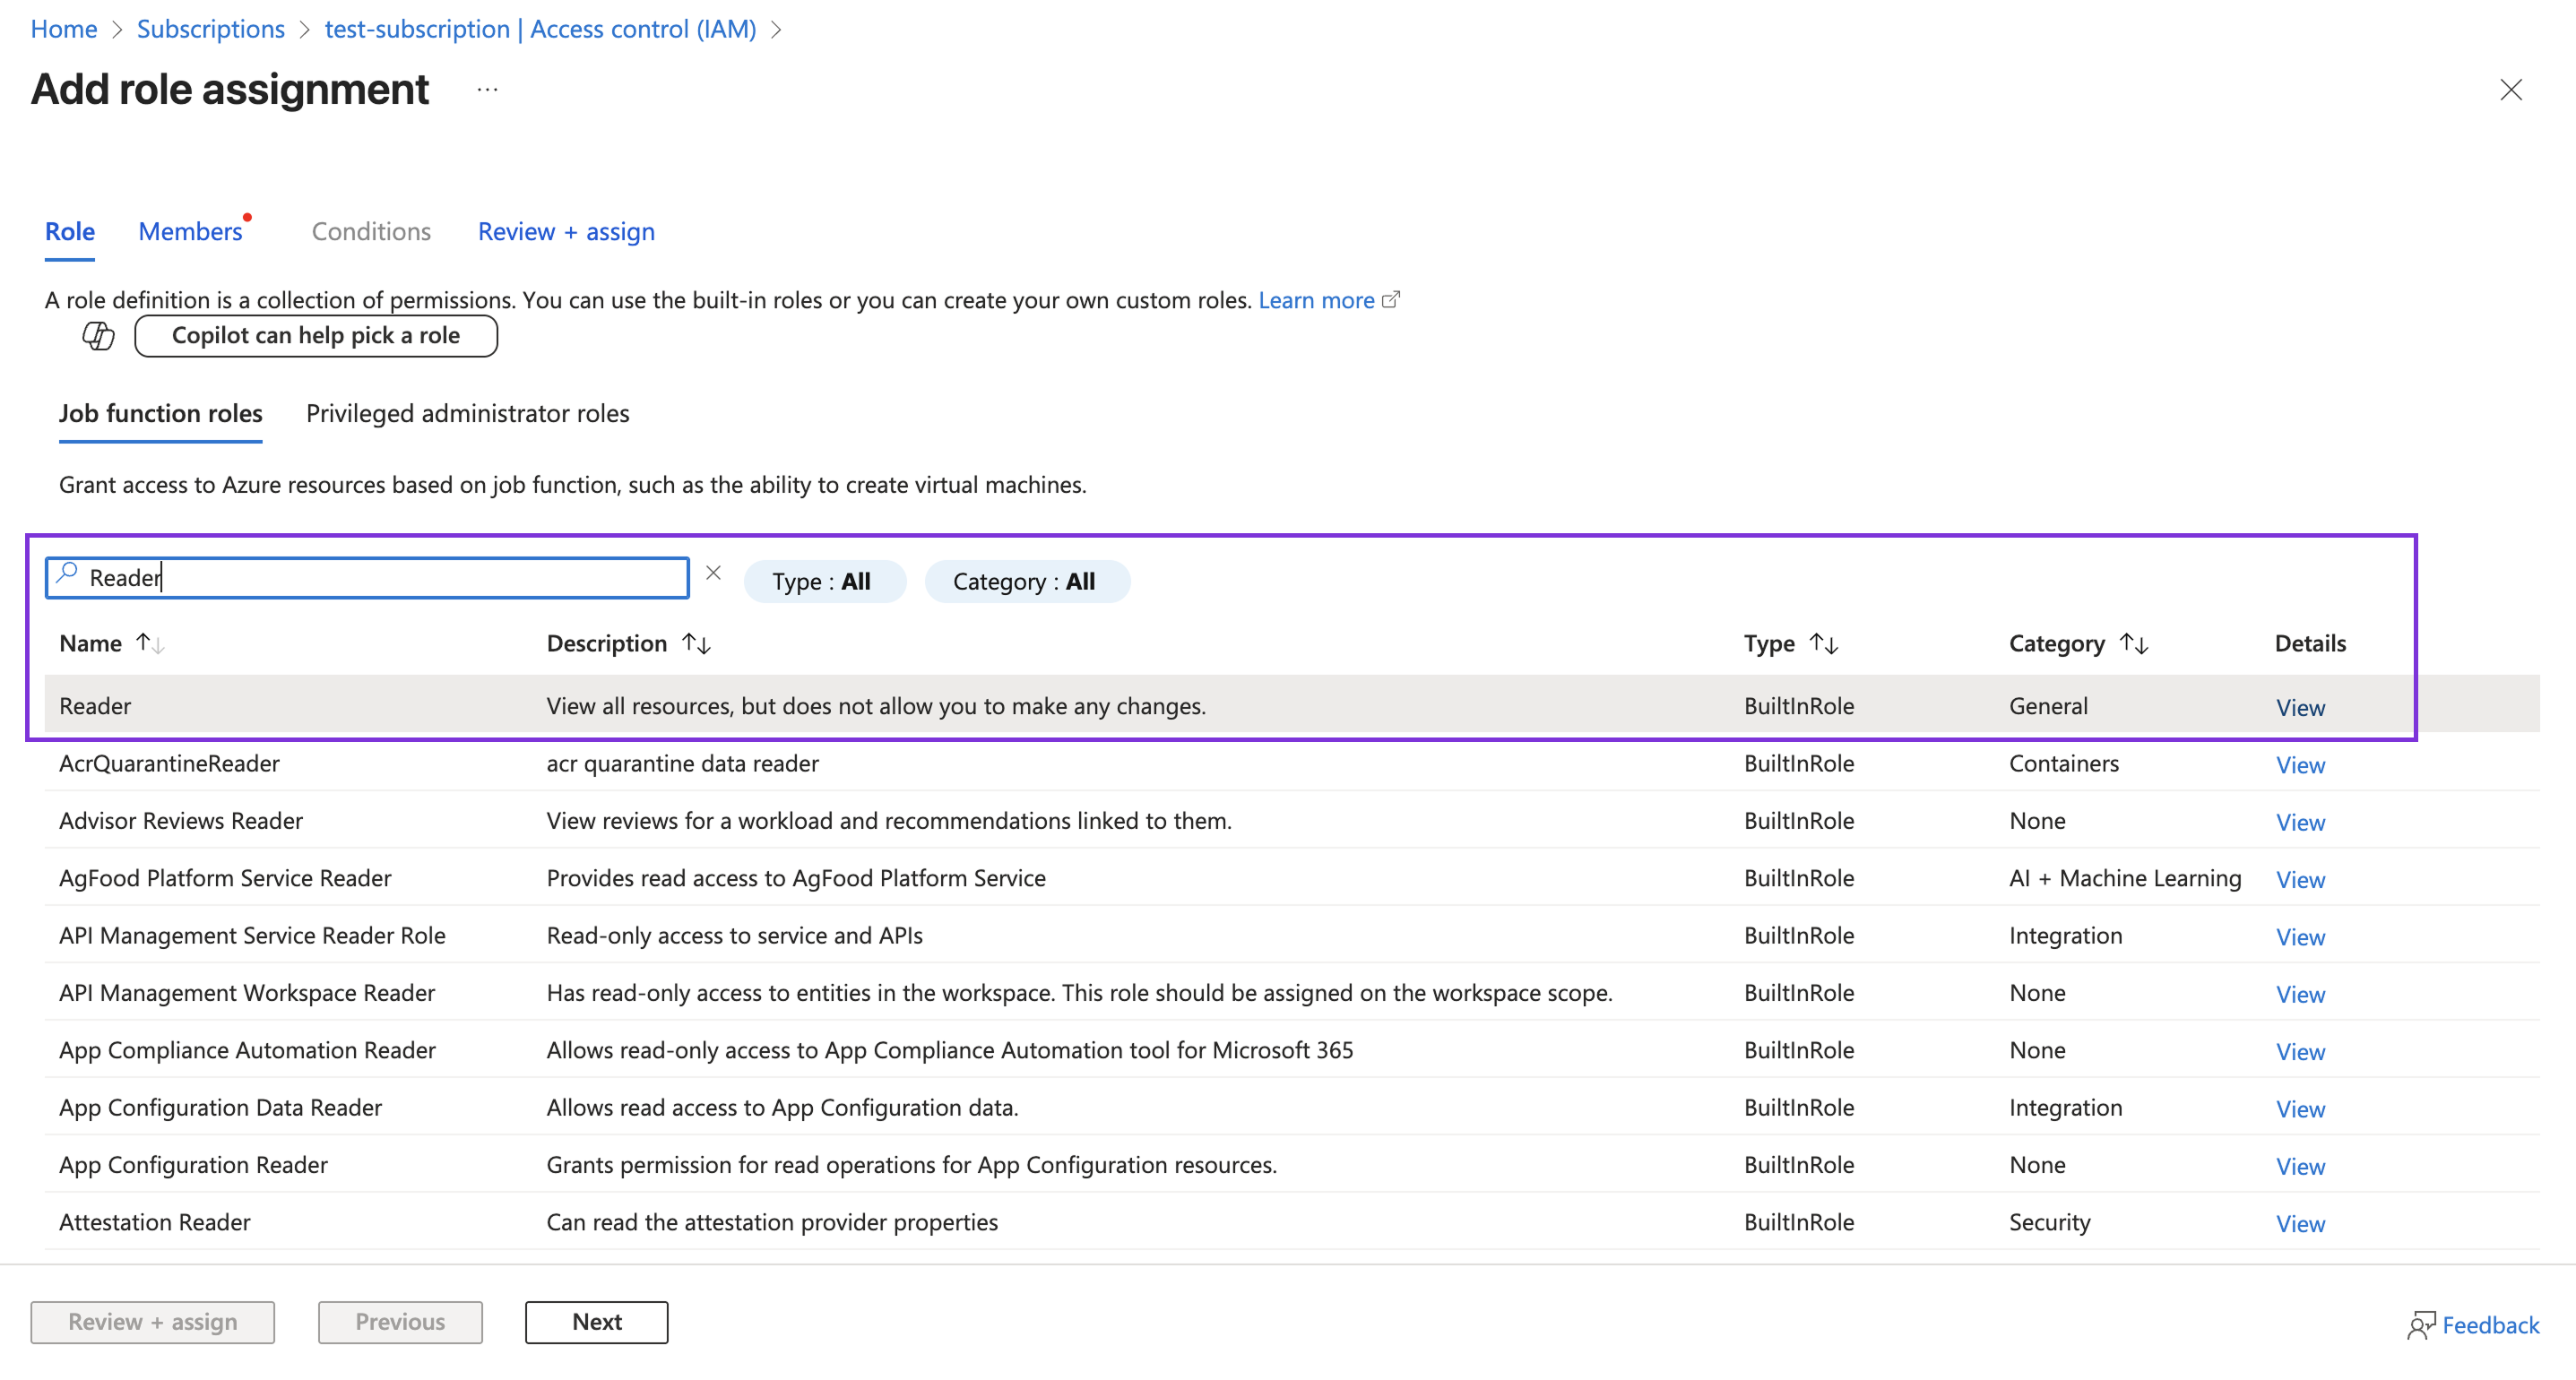Click Copilot can help pick a role
This screenshot has height=1380, width=2576.
[x=316, y=336]
